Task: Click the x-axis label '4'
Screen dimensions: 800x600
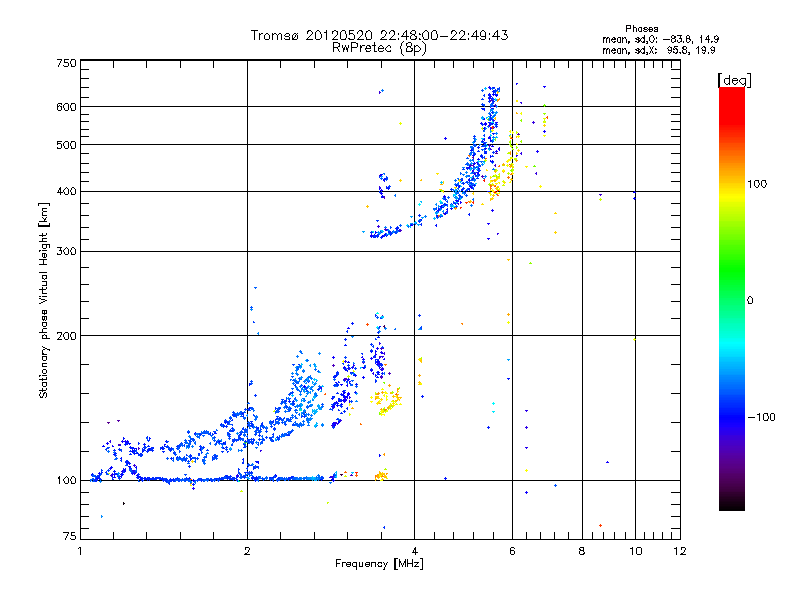Action: point(414,551)
